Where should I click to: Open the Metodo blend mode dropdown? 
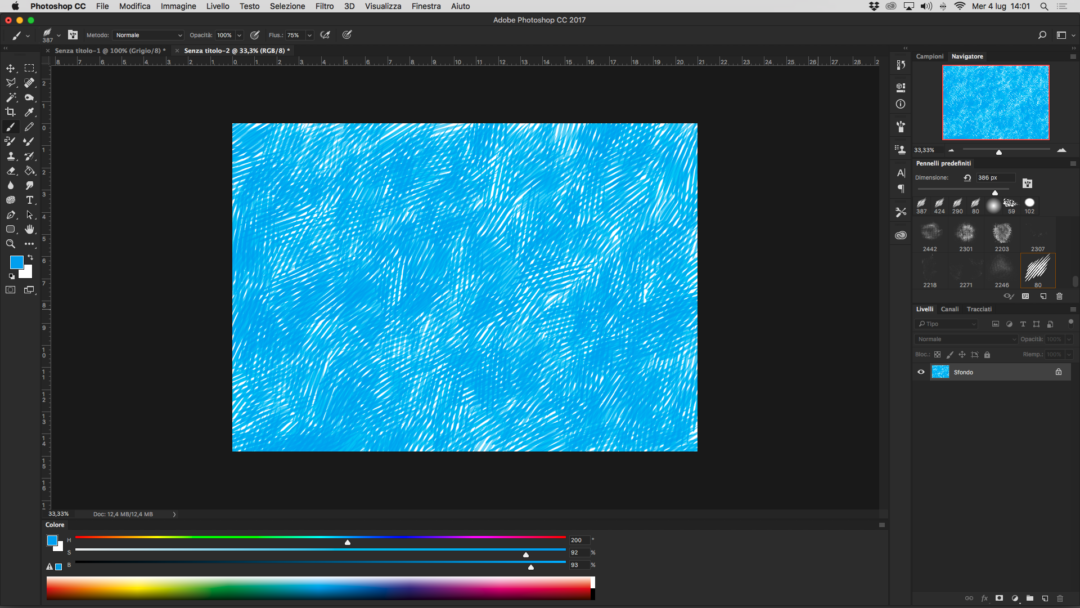click(148, 35)
